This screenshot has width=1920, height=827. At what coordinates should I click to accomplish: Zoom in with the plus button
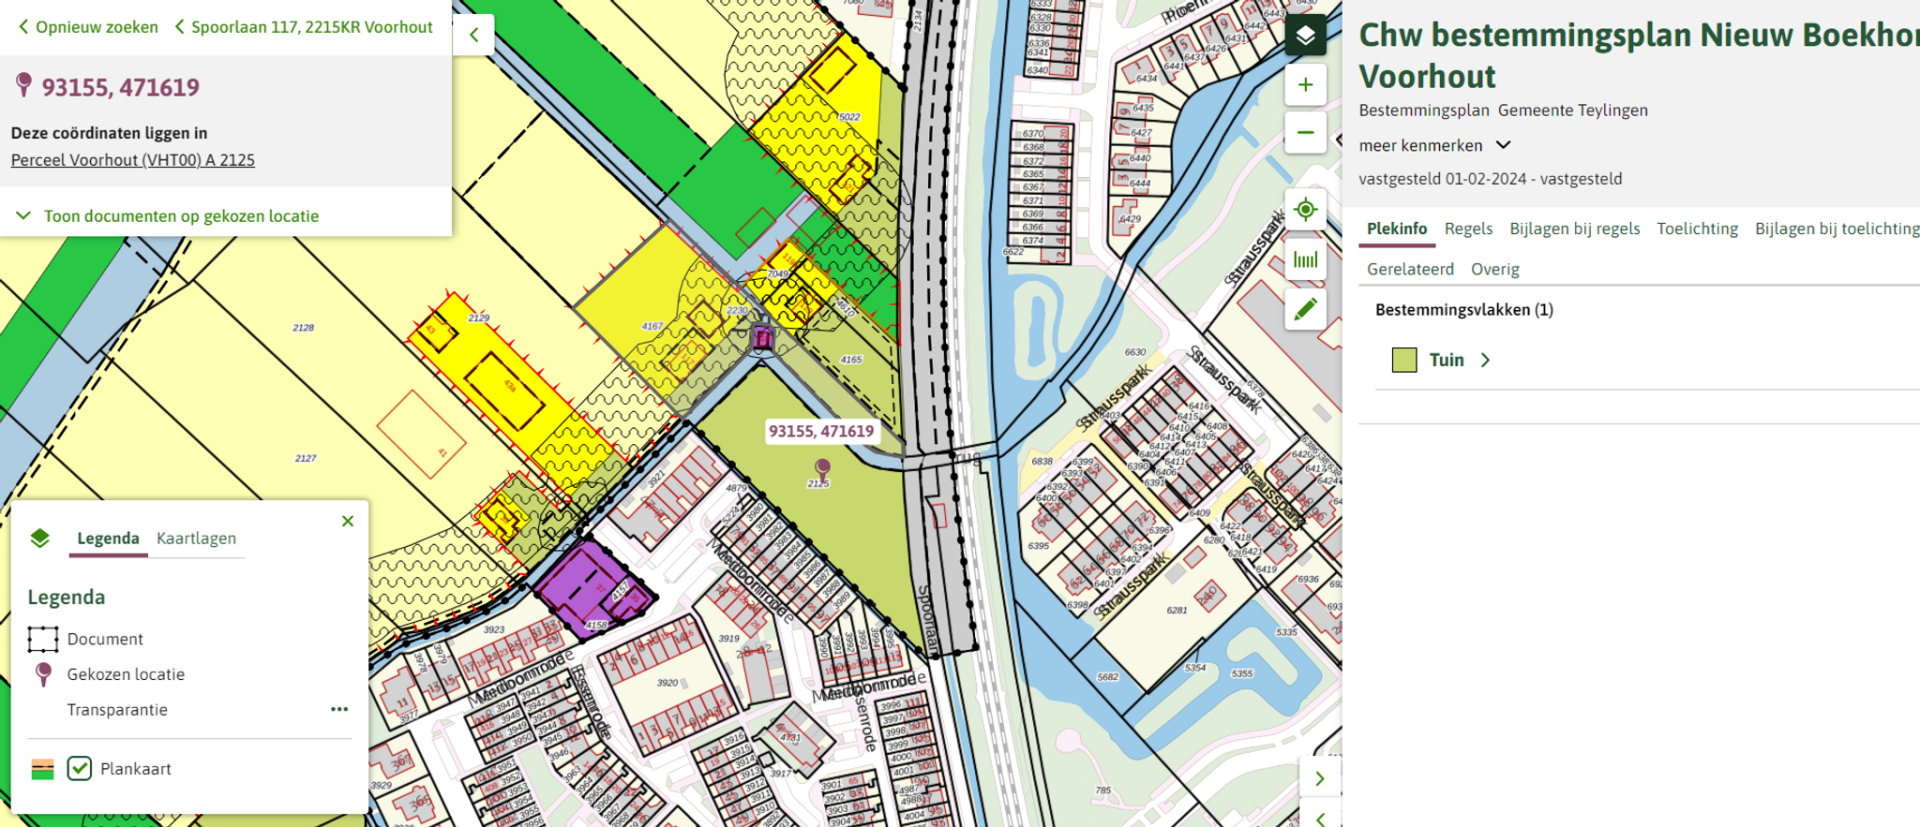(1305, 85)
